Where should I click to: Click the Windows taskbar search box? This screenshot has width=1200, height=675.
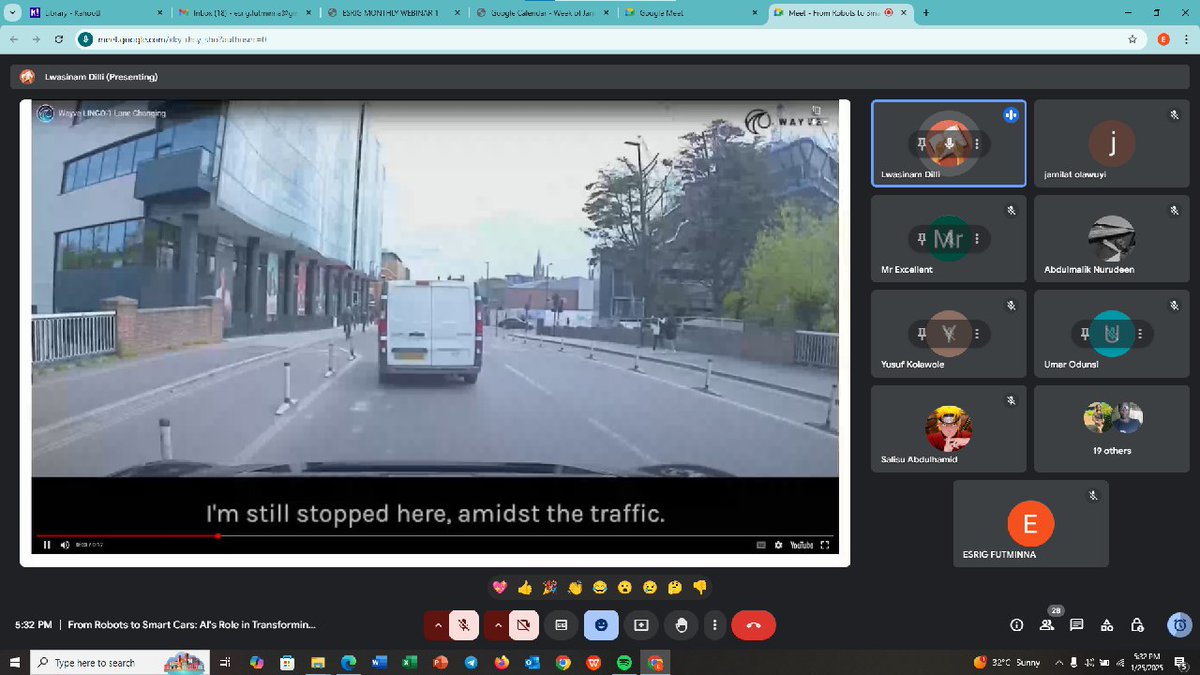(120, 662)
